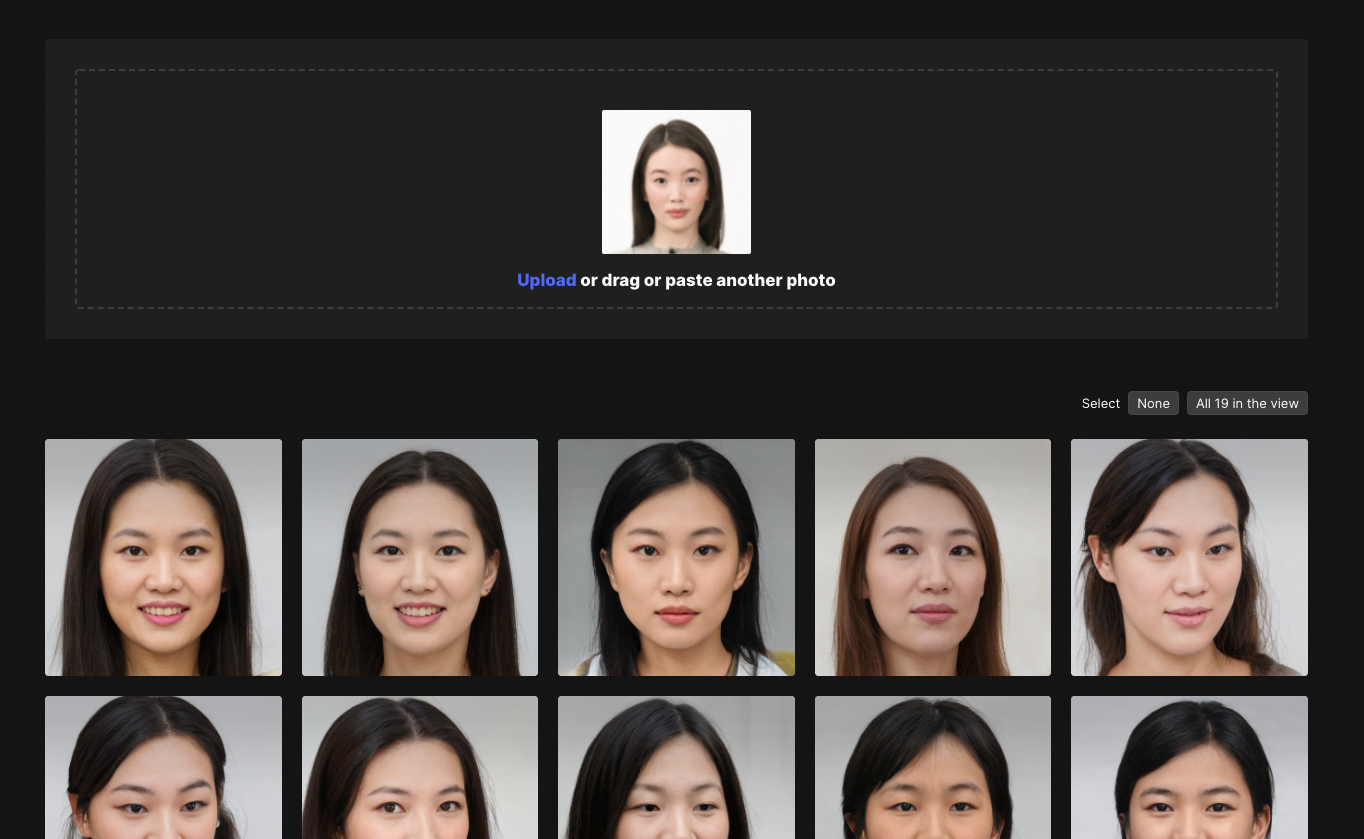Pick the fifth thumbnail in the second row

pyautogui.click(x=1189, y=767)
